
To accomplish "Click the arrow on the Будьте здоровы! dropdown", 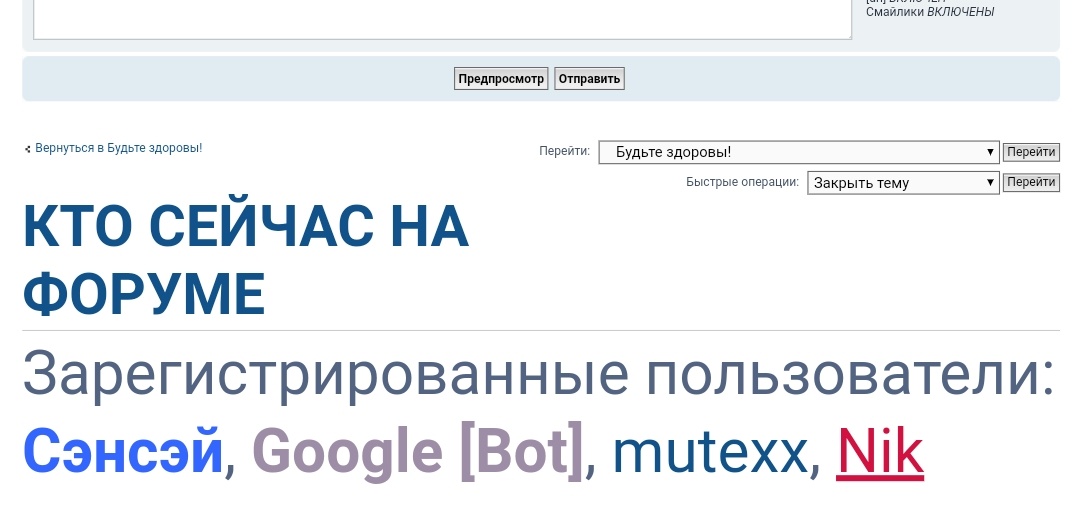I will coord(990,152).
